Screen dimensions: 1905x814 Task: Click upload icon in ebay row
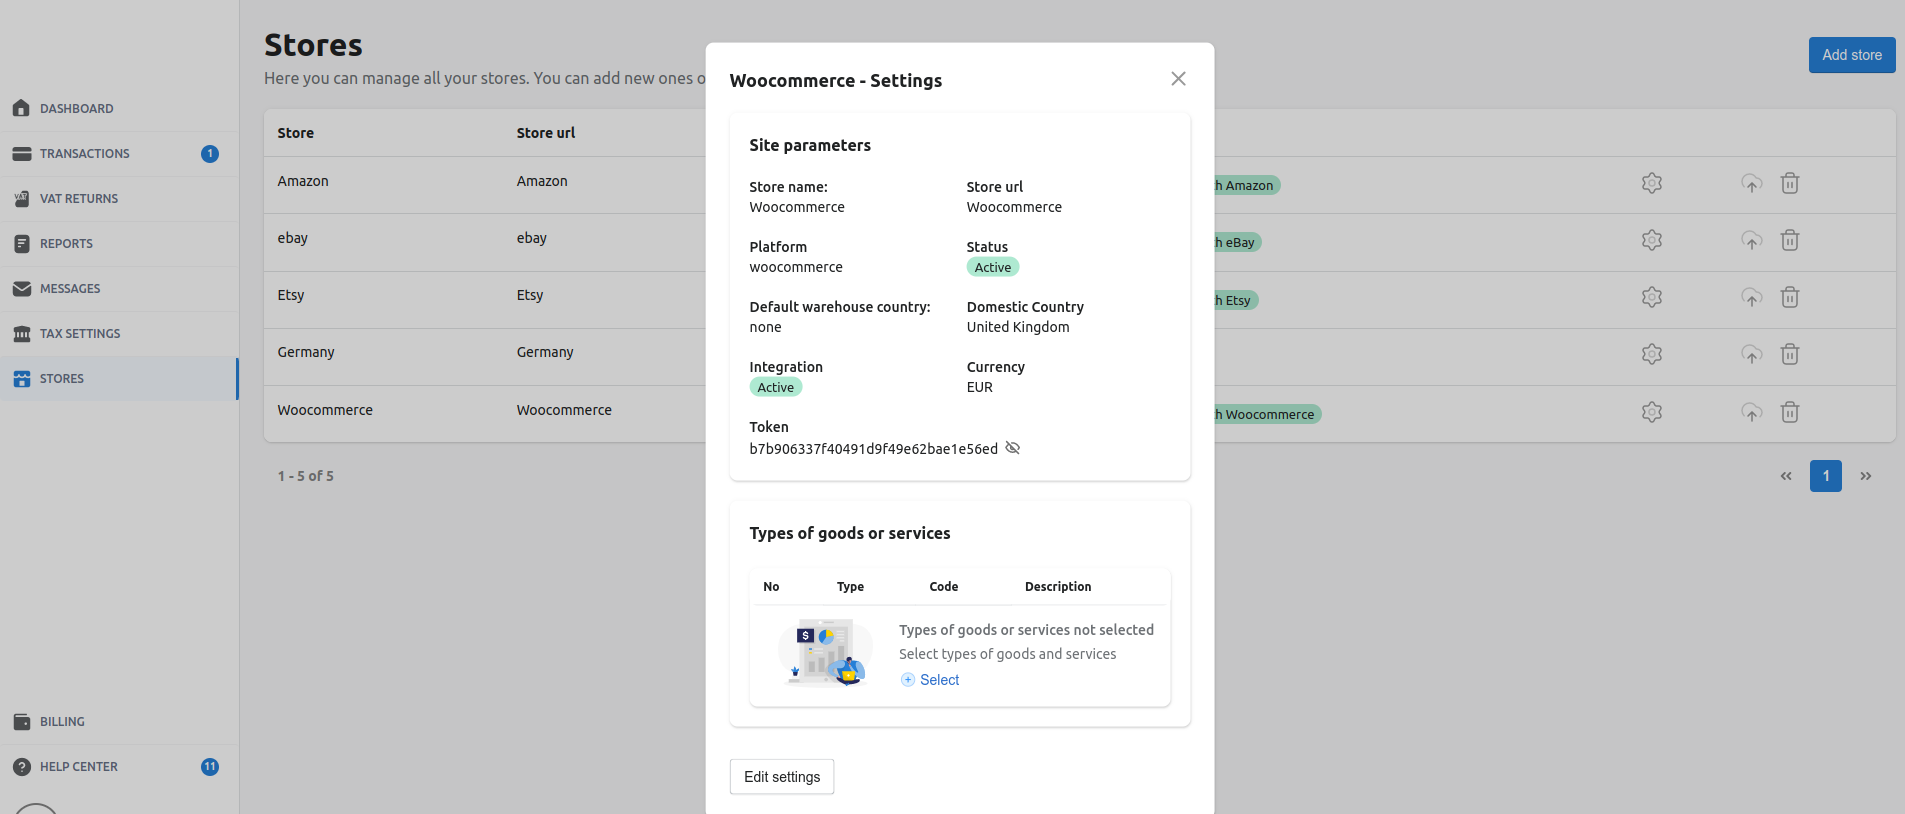(x=1751, y=240)
